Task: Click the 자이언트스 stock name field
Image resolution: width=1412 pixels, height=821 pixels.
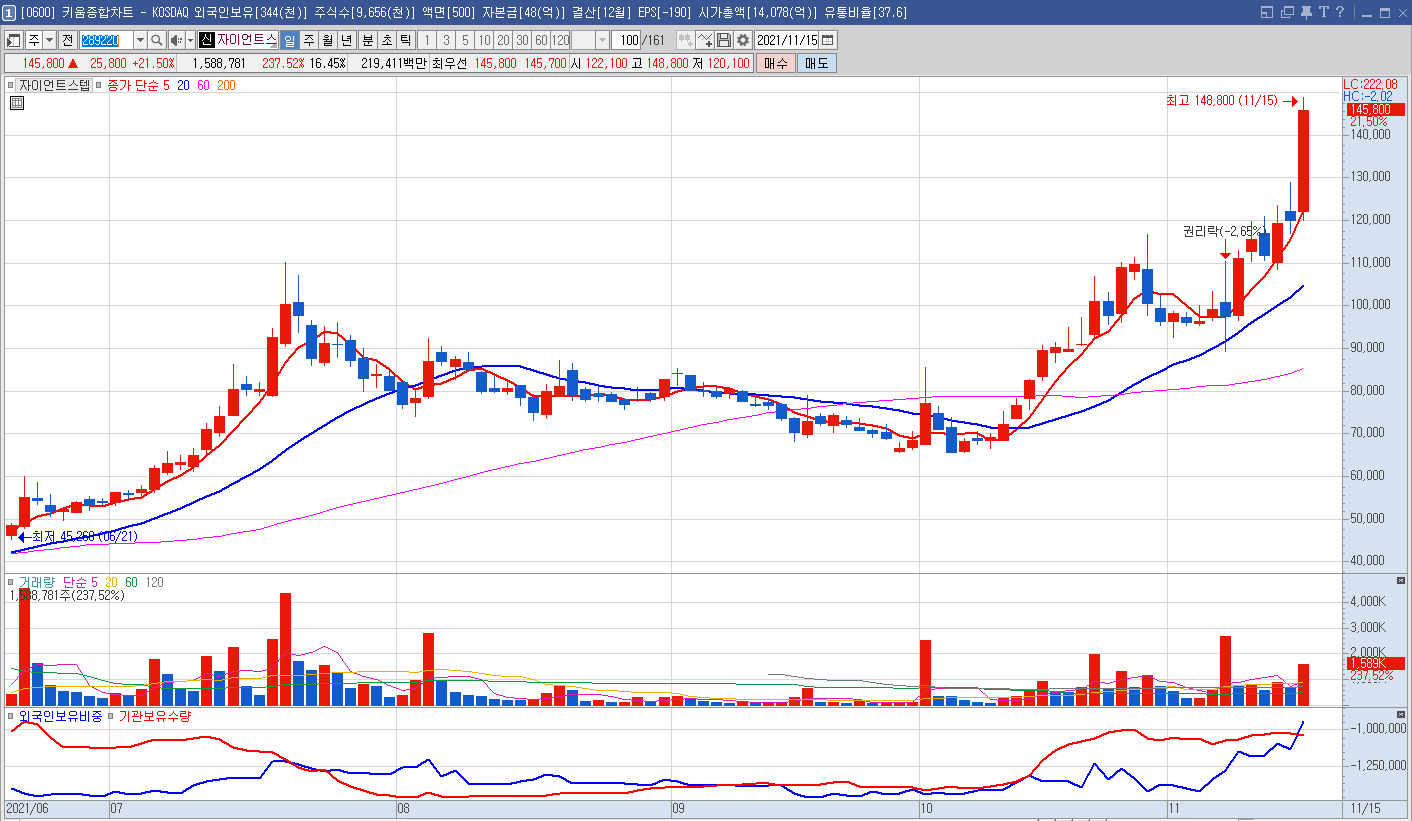Action: 246,40
